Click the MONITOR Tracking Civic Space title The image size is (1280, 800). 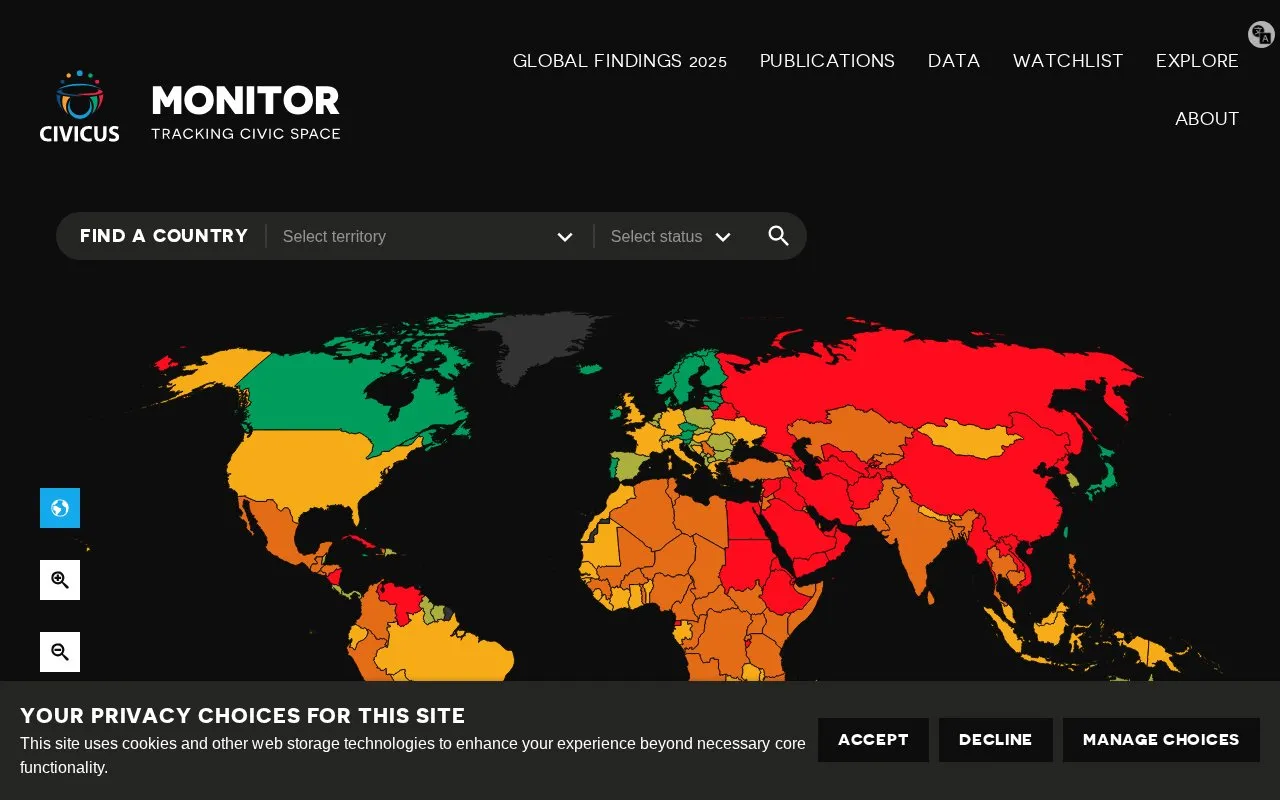(246, 112)
